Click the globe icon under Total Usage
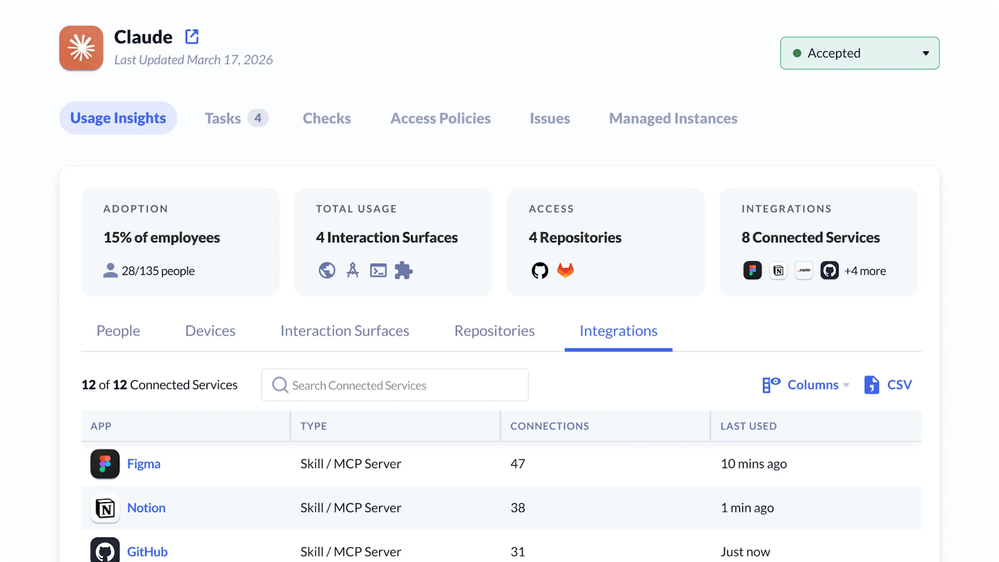The image size is (999, 562). pos(327,271)
